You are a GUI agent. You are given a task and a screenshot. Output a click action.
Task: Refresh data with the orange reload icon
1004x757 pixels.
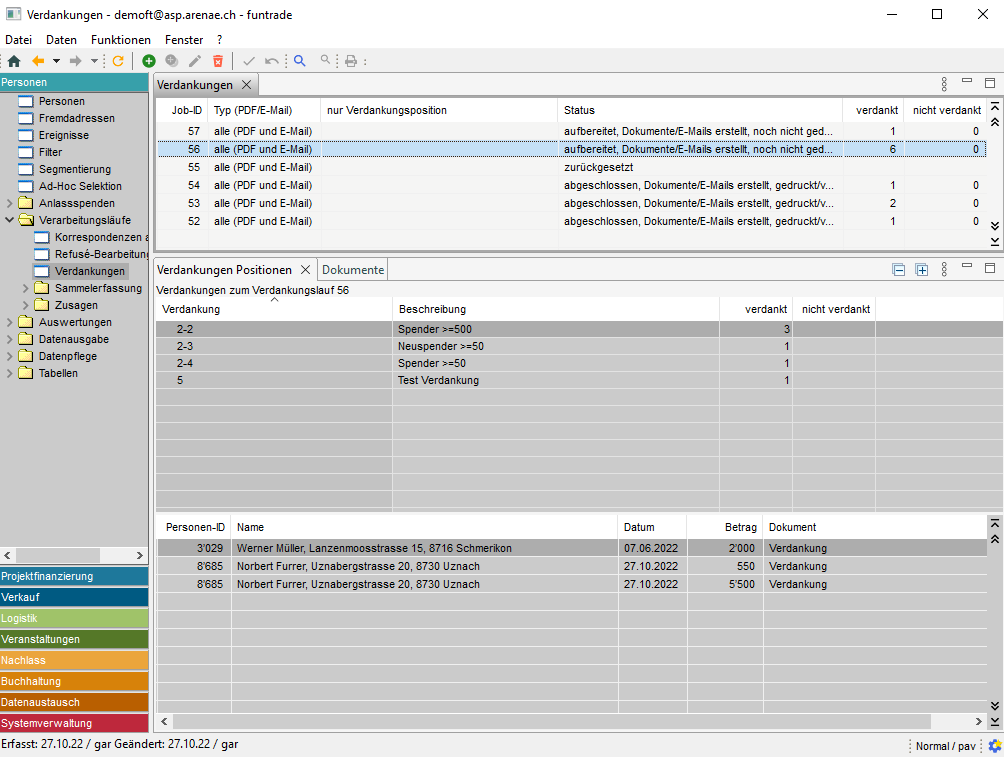click(x=118, y=61)
